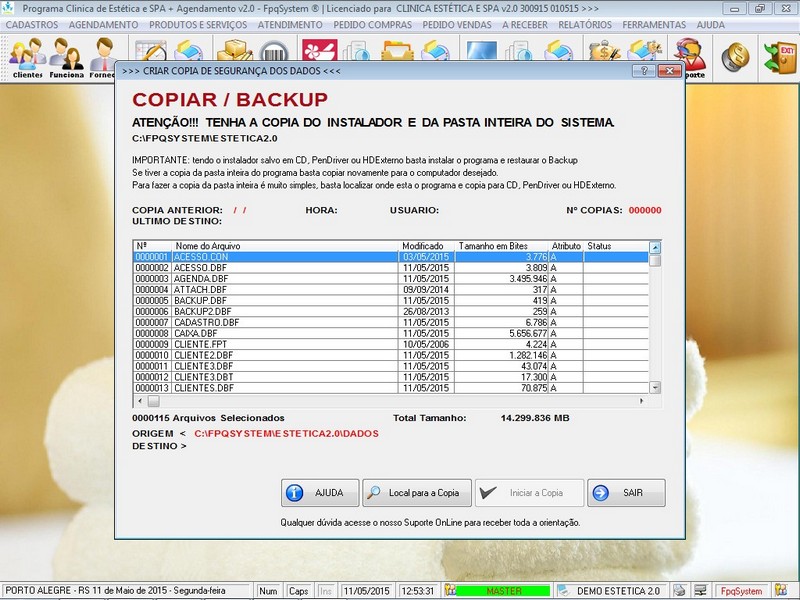
Task: Click the horizontal scroll right arrow
Action: tap(641, 401)
